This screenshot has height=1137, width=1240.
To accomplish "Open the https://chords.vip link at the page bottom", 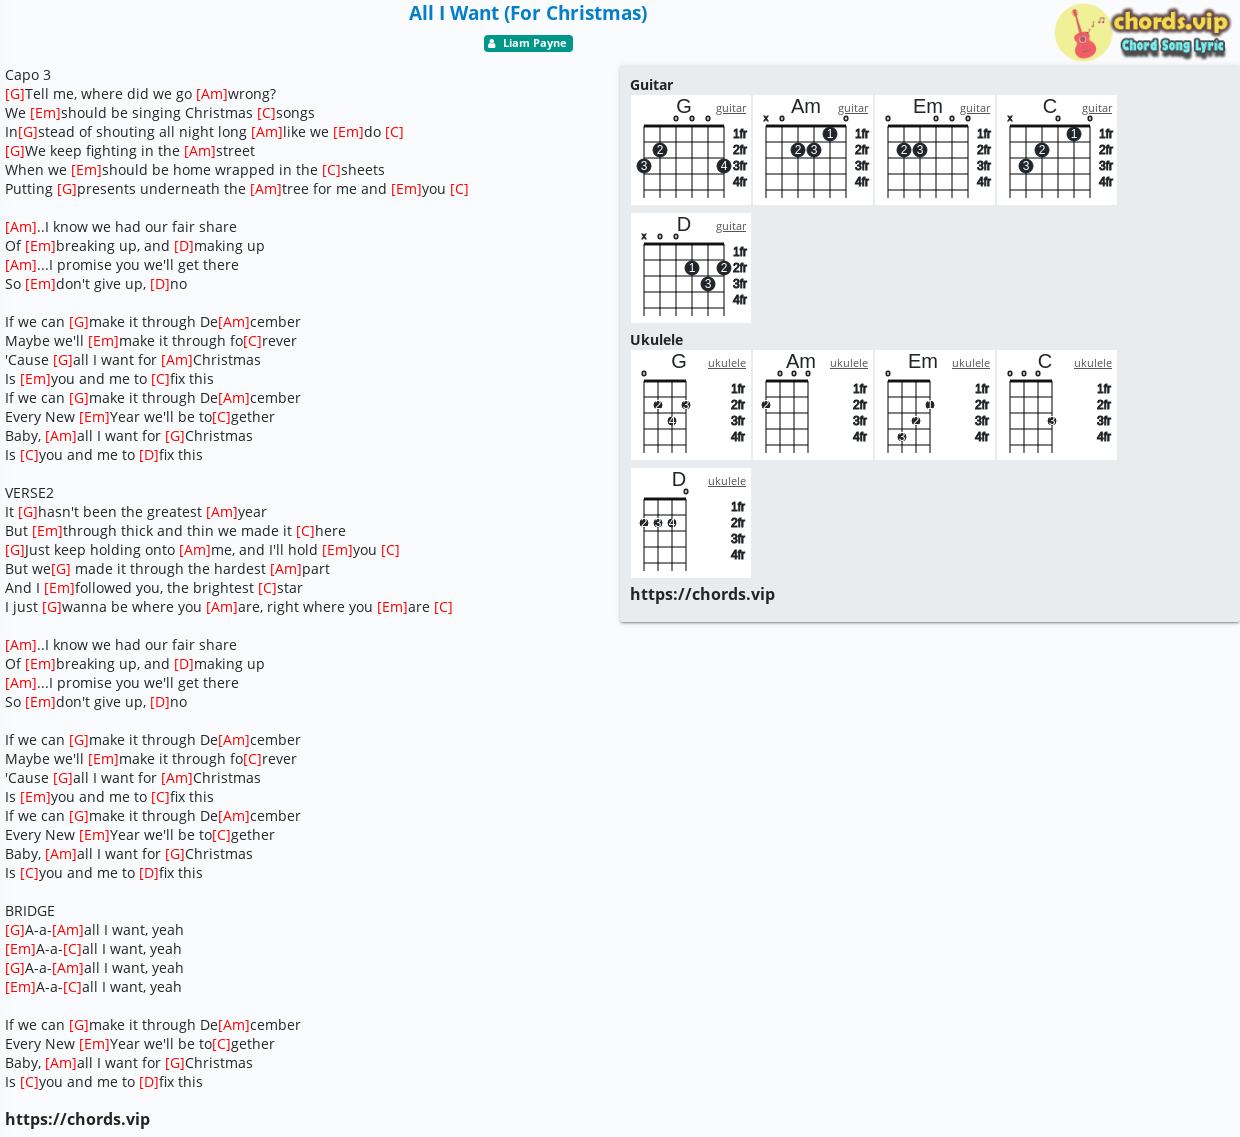I will 77,1119.
